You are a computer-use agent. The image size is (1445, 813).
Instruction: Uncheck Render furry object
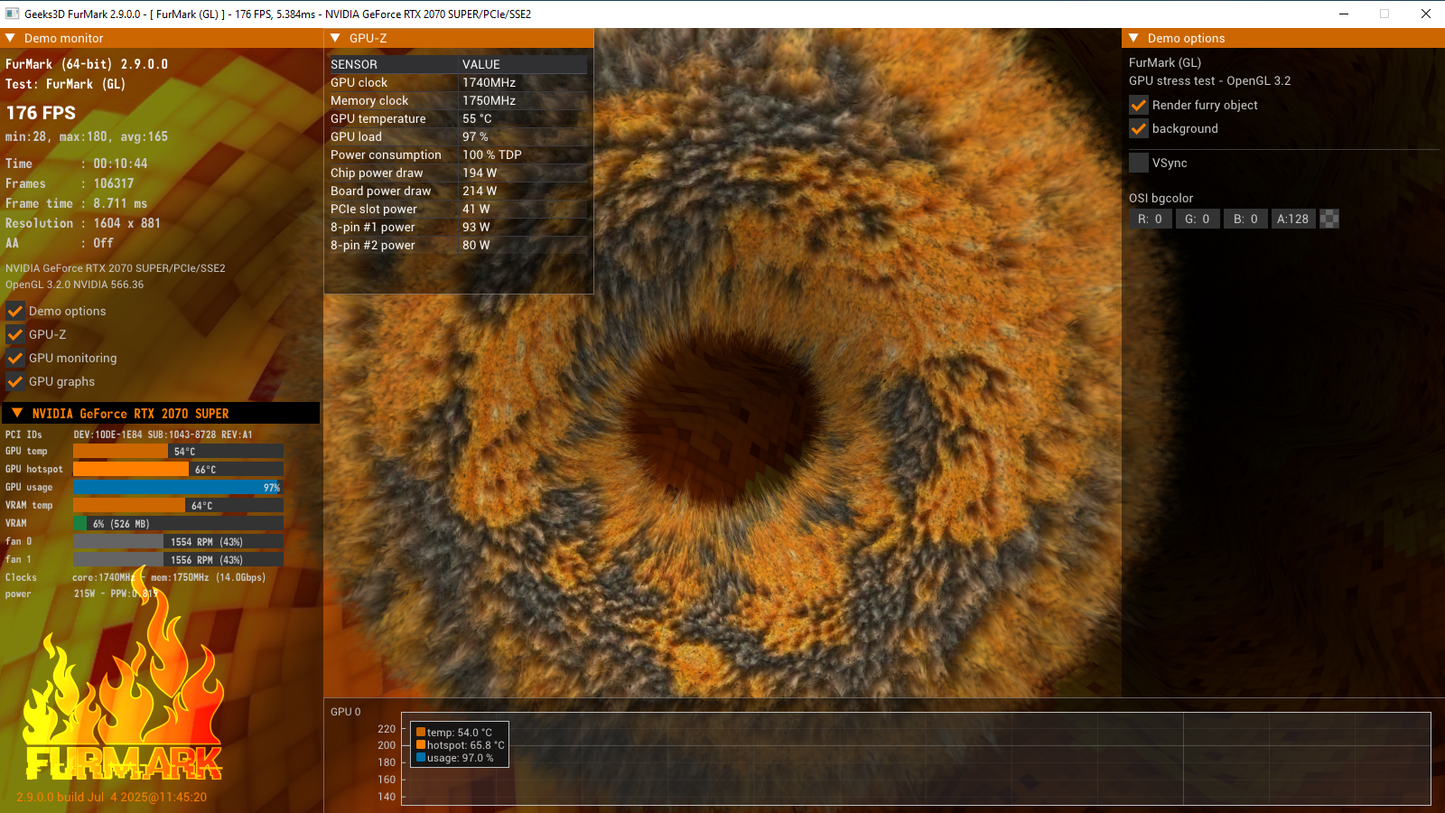click(1138, 105)
